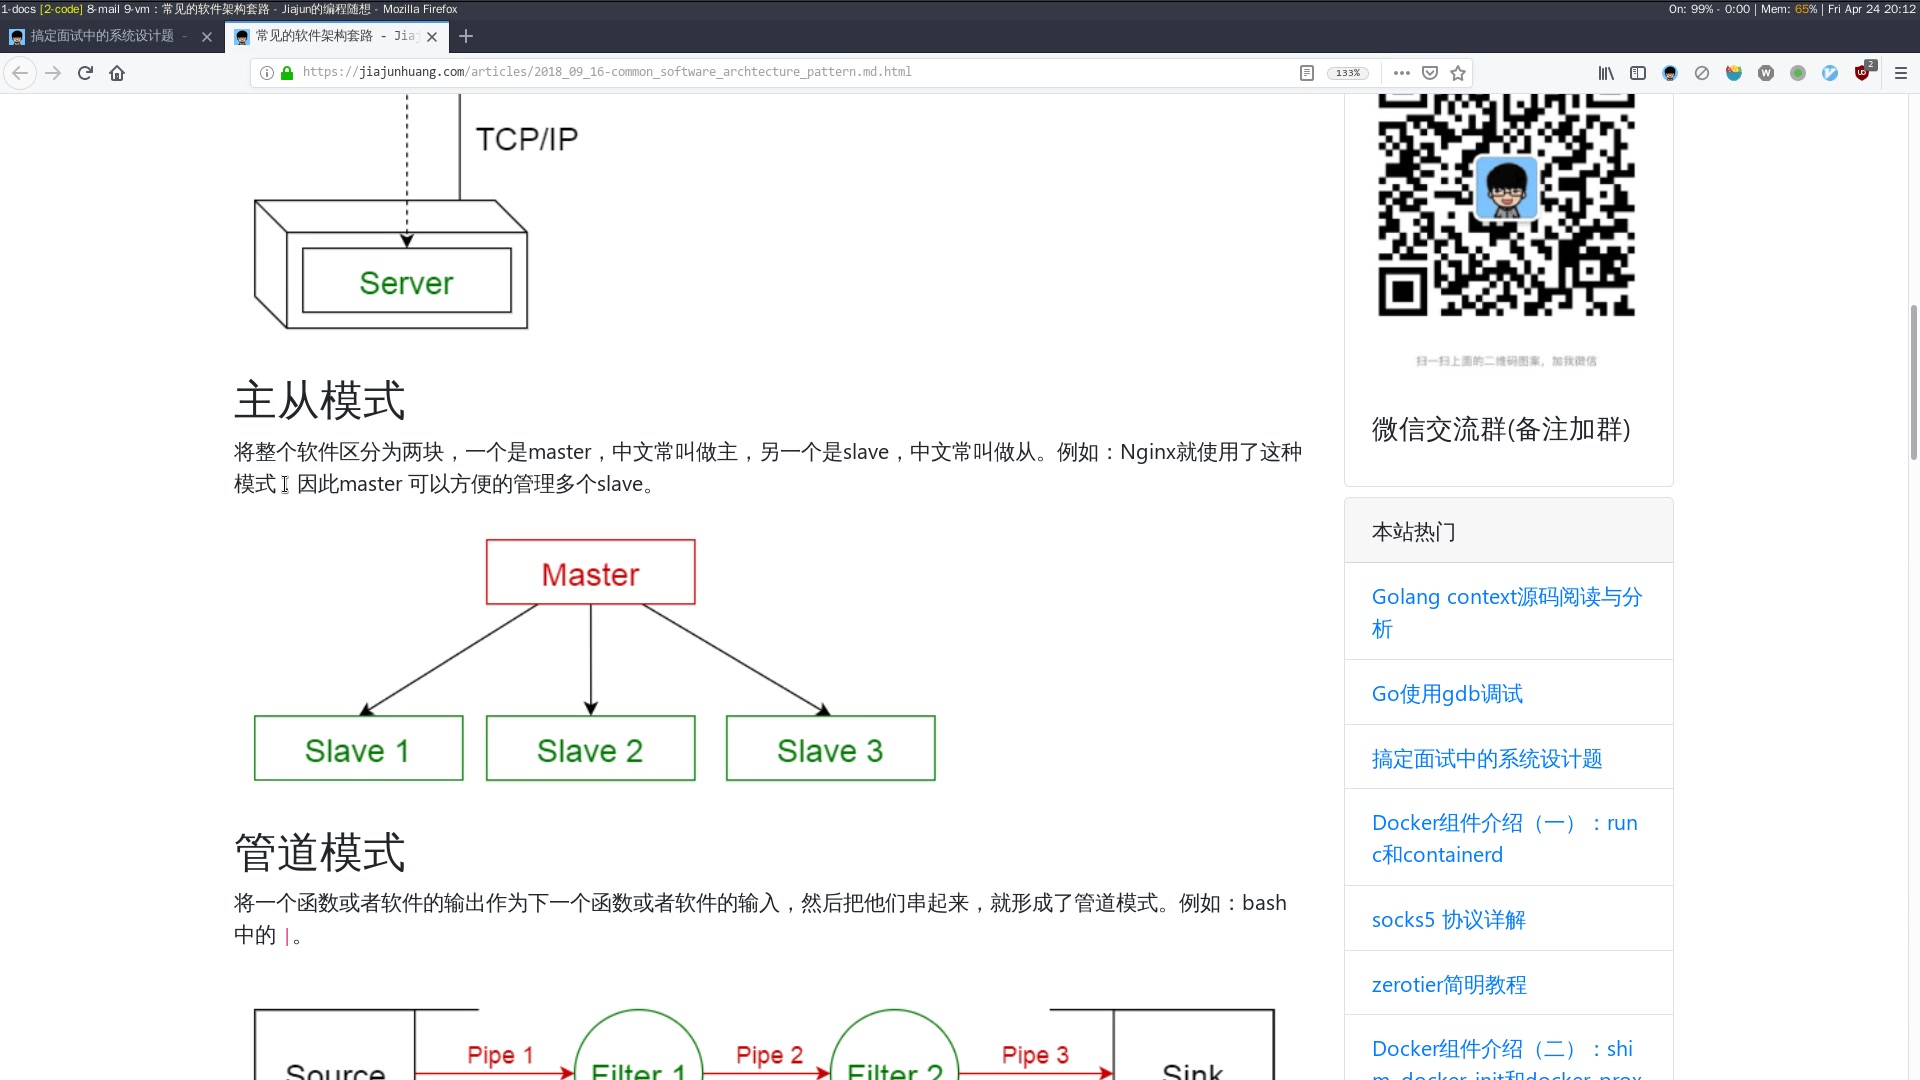Click the TCP/IP label in the diagram
The image size is (1920, 1080).
tap(526, 139)
